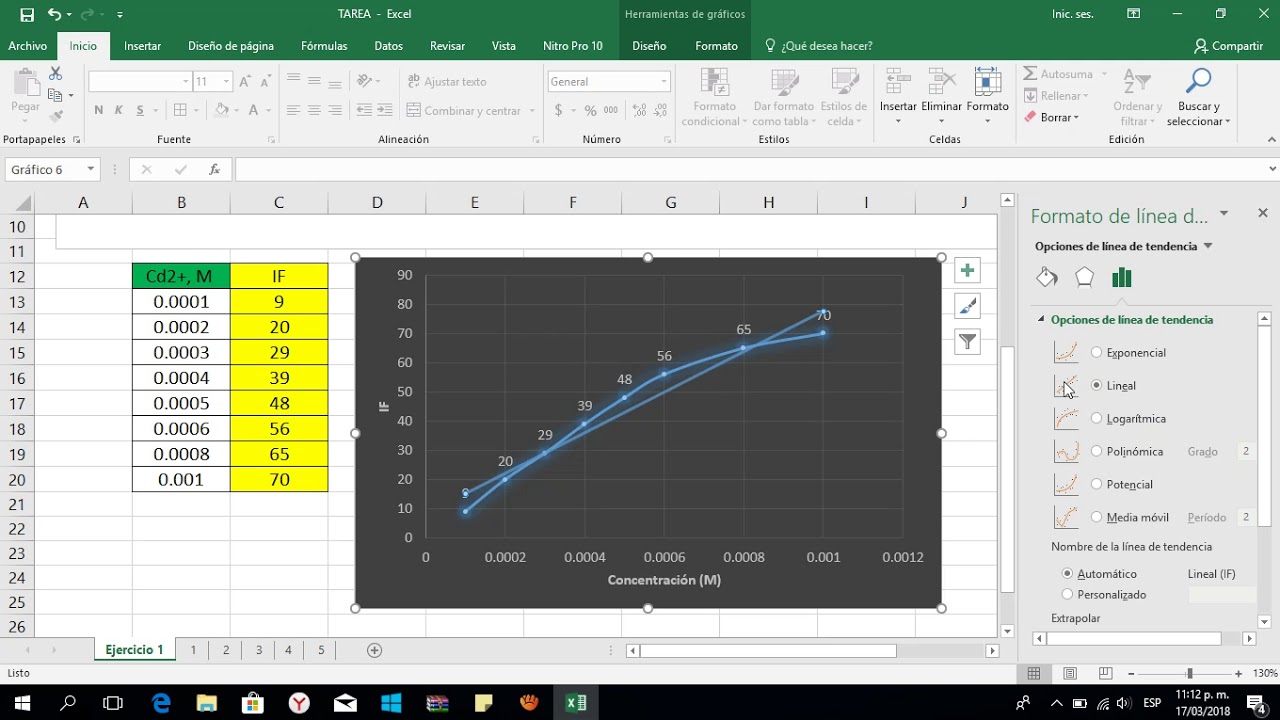Click the Estilos de celda icon
This screenshot has height=720, width=1280.
[844, 83]
